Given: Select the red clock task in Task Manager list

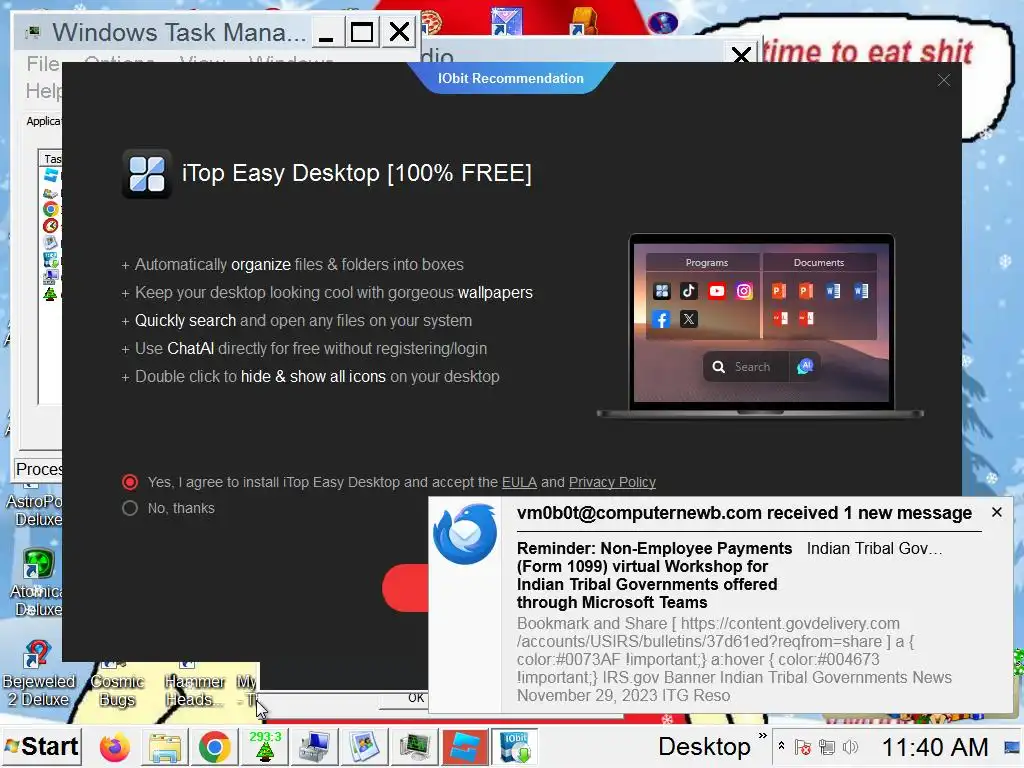Looking at the screenshot, I should click(x=51, y=226).
